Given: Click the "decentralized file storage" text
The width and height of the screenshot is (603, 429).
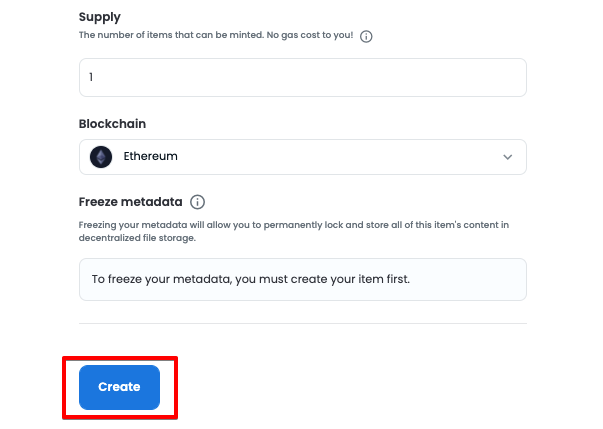Looking at the screenshot, I should 139,239.
